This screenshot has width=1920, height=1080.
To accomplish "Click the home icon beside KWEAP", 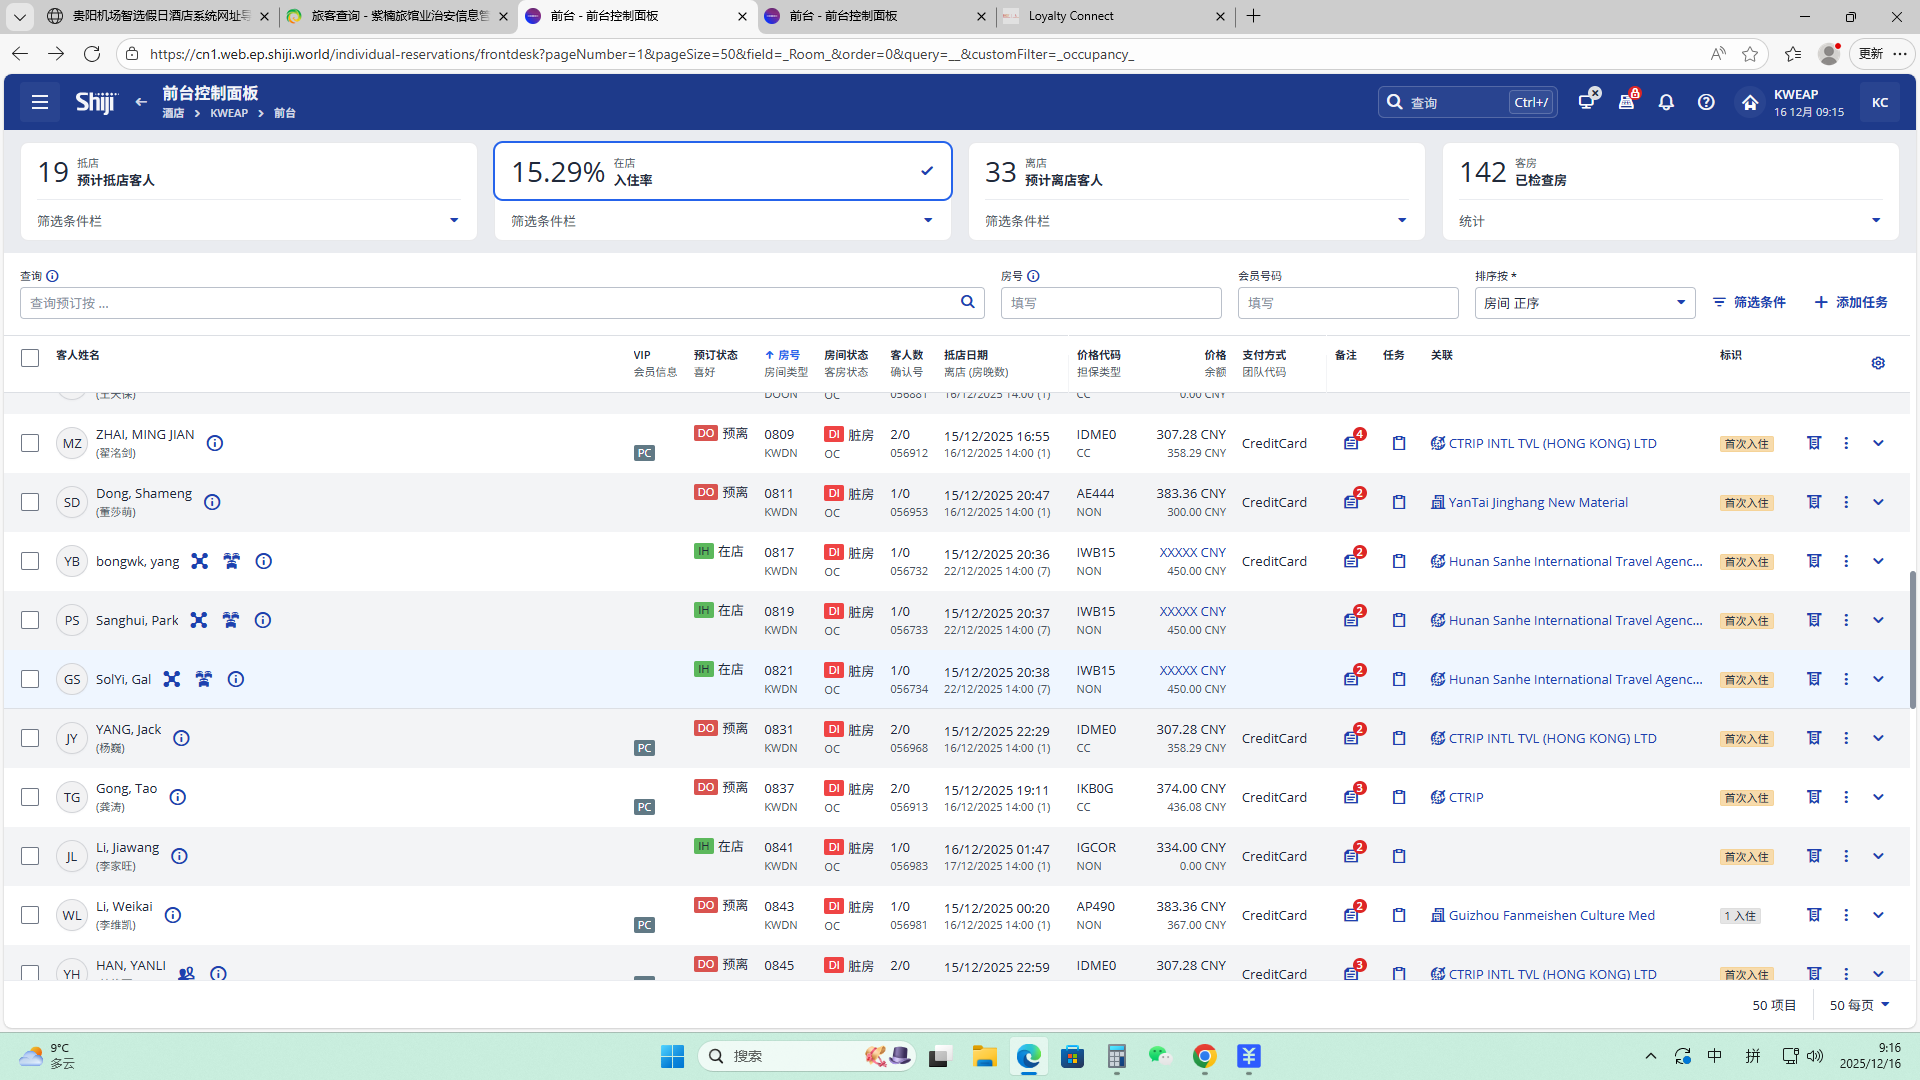I will coord(1749,102).
